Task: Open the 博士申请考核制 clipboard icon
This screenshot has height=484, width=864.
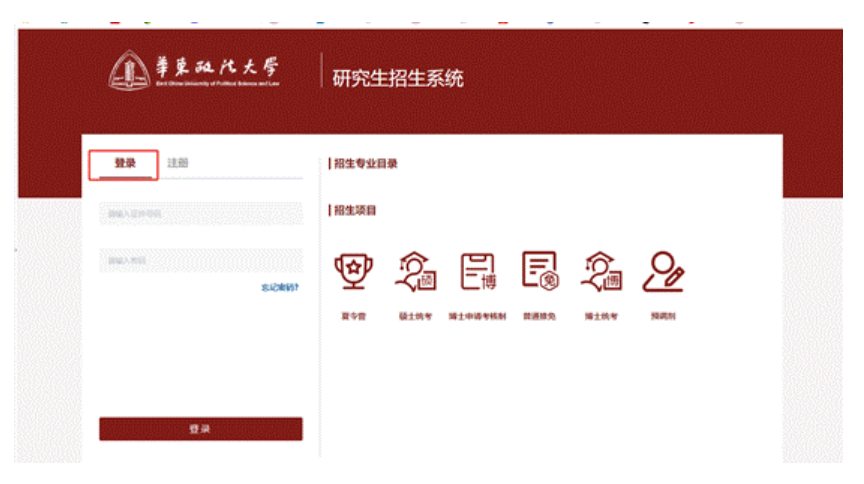Action: click(x=478, y=271)
